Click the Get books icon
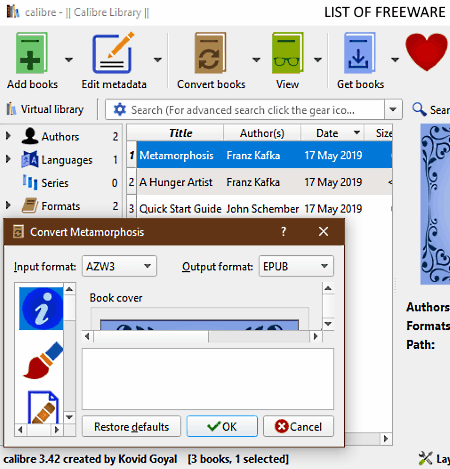 coord(360,53)
